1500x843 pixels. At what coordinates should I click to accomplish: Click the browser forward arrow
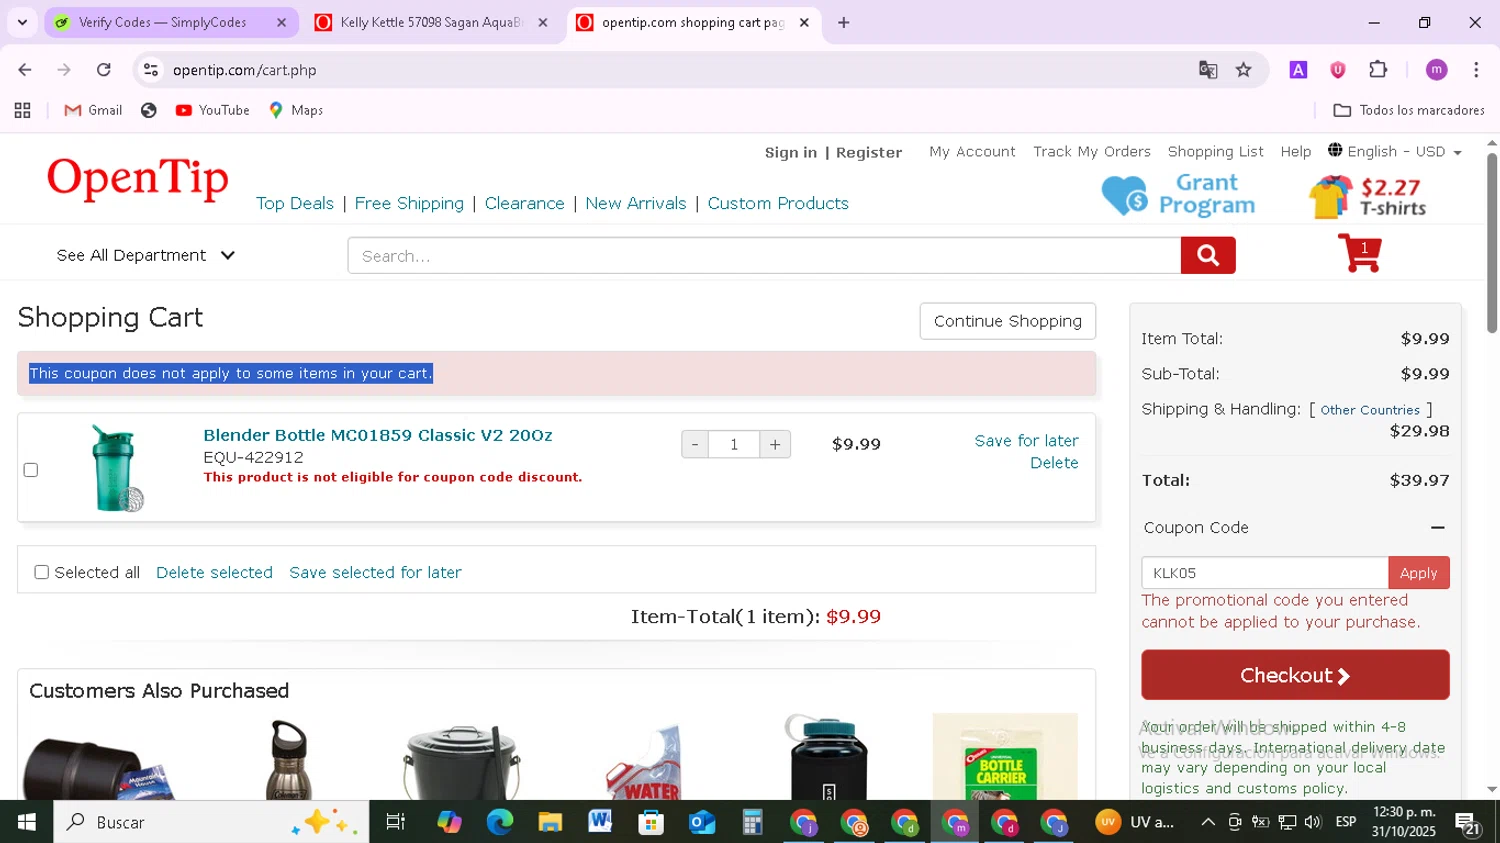[x=64, y=70]
